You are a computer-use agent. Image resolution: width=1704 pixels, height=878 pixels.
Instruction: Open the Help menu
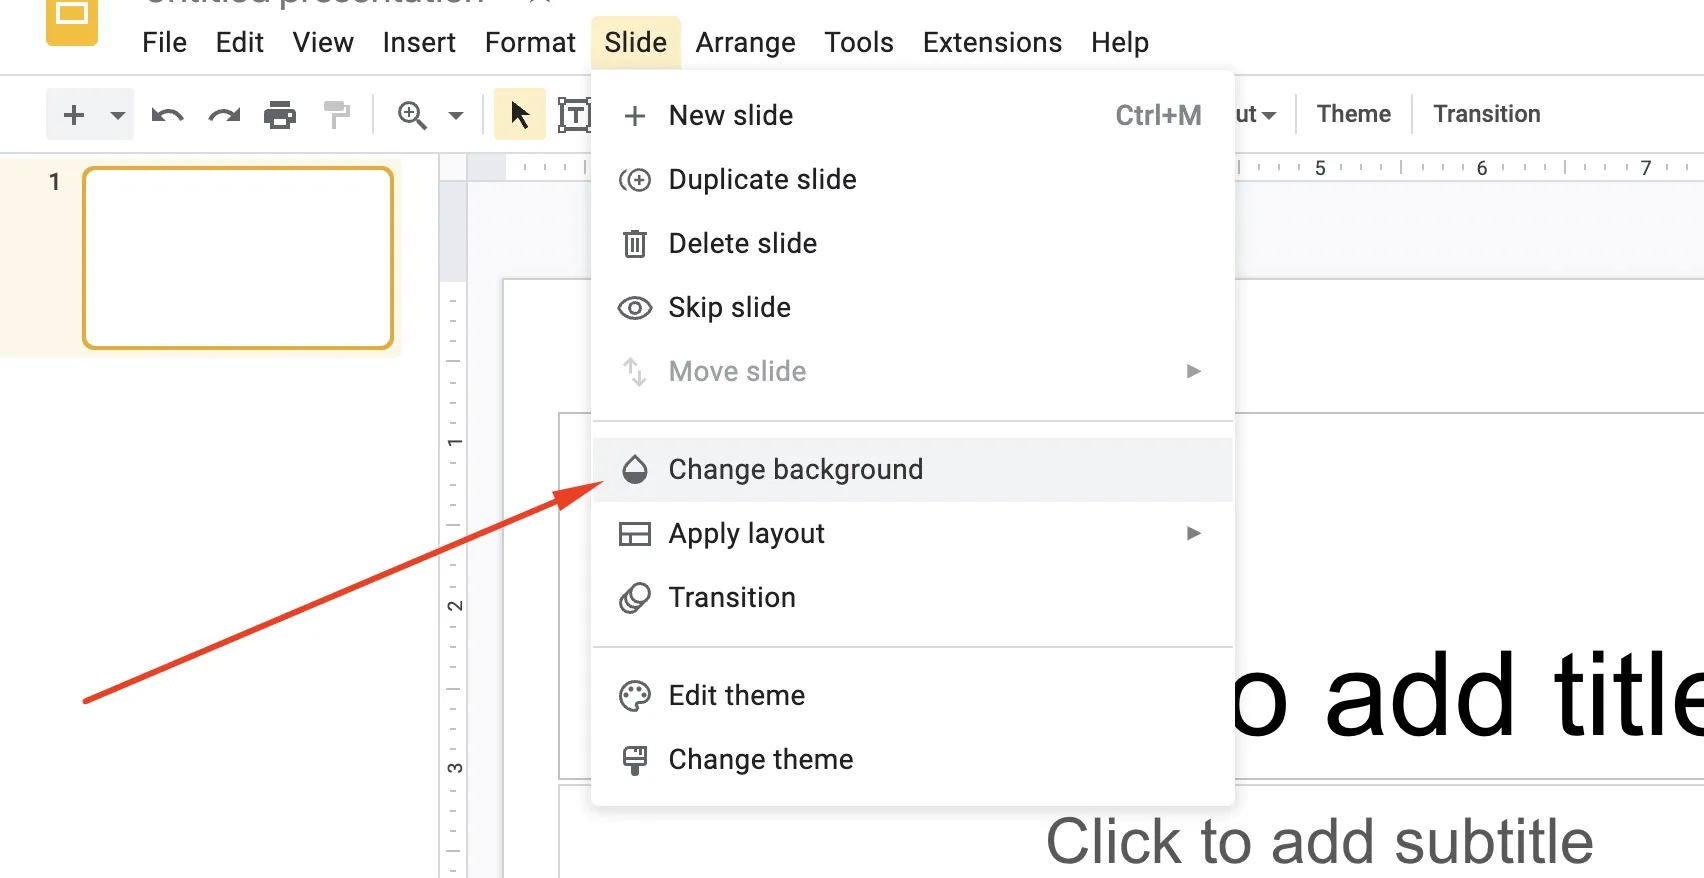1120,42
